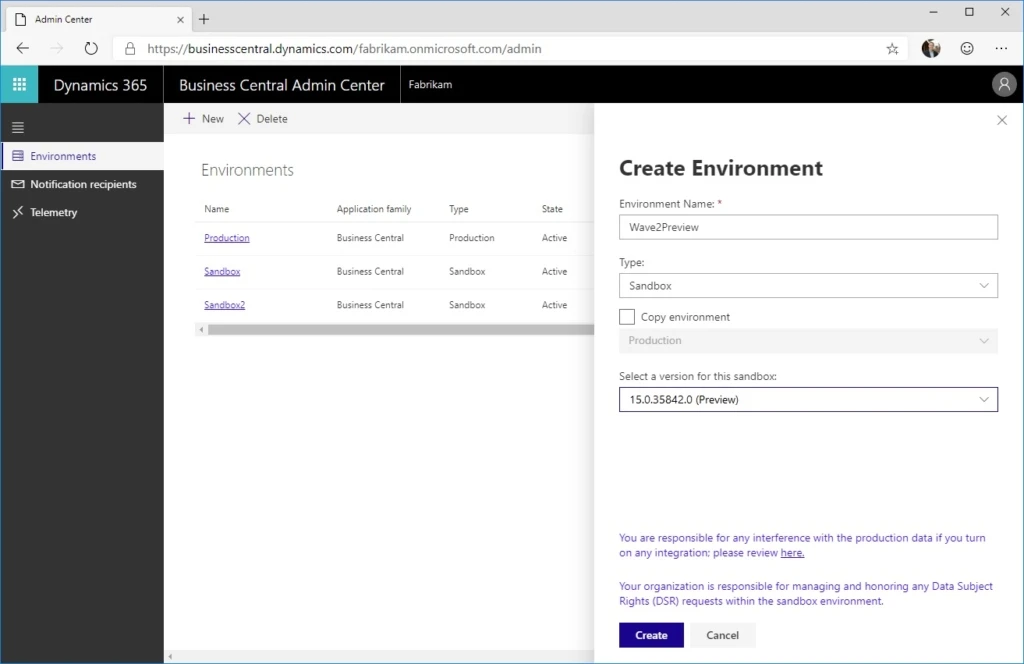Add this page to browser favorites
This screenshot has width=1024, height=664.
tap(891, 48)
